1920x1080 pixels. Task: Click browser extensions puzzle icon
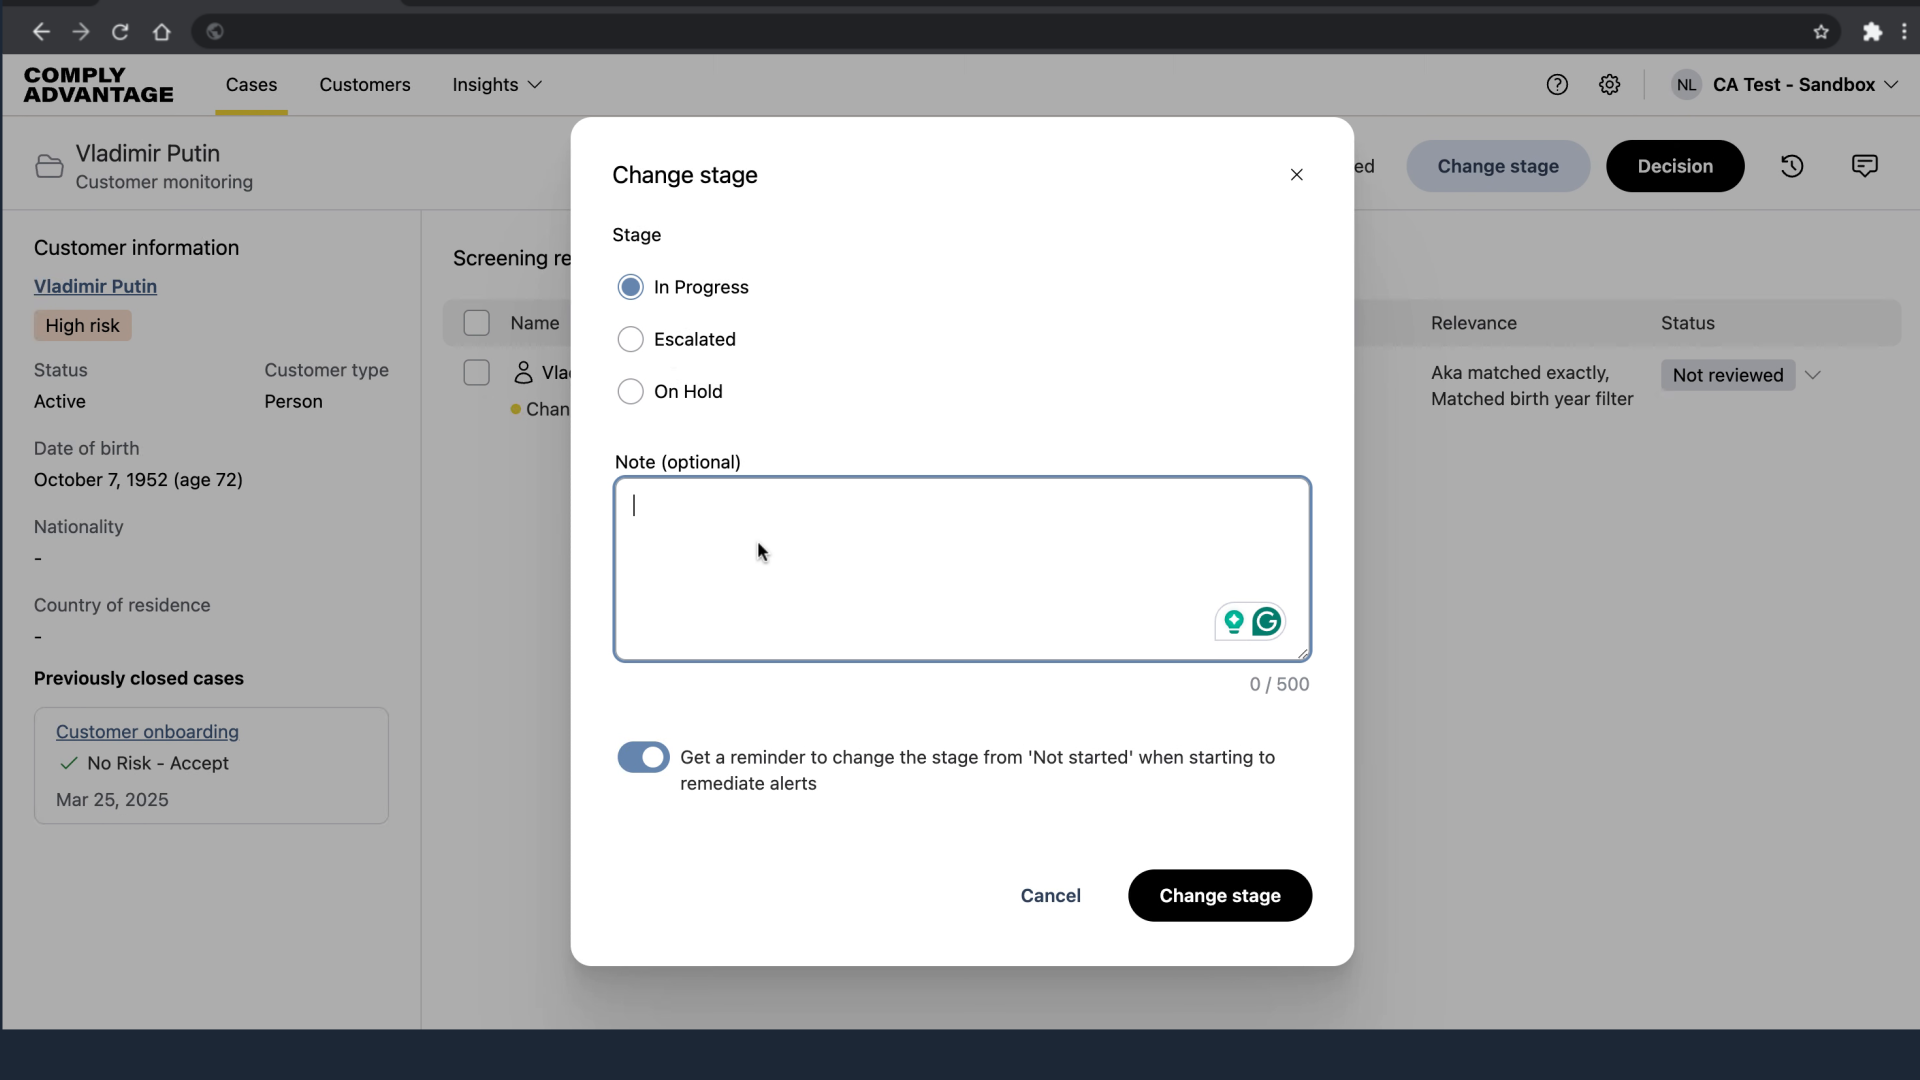click(x=1872, y=32)
